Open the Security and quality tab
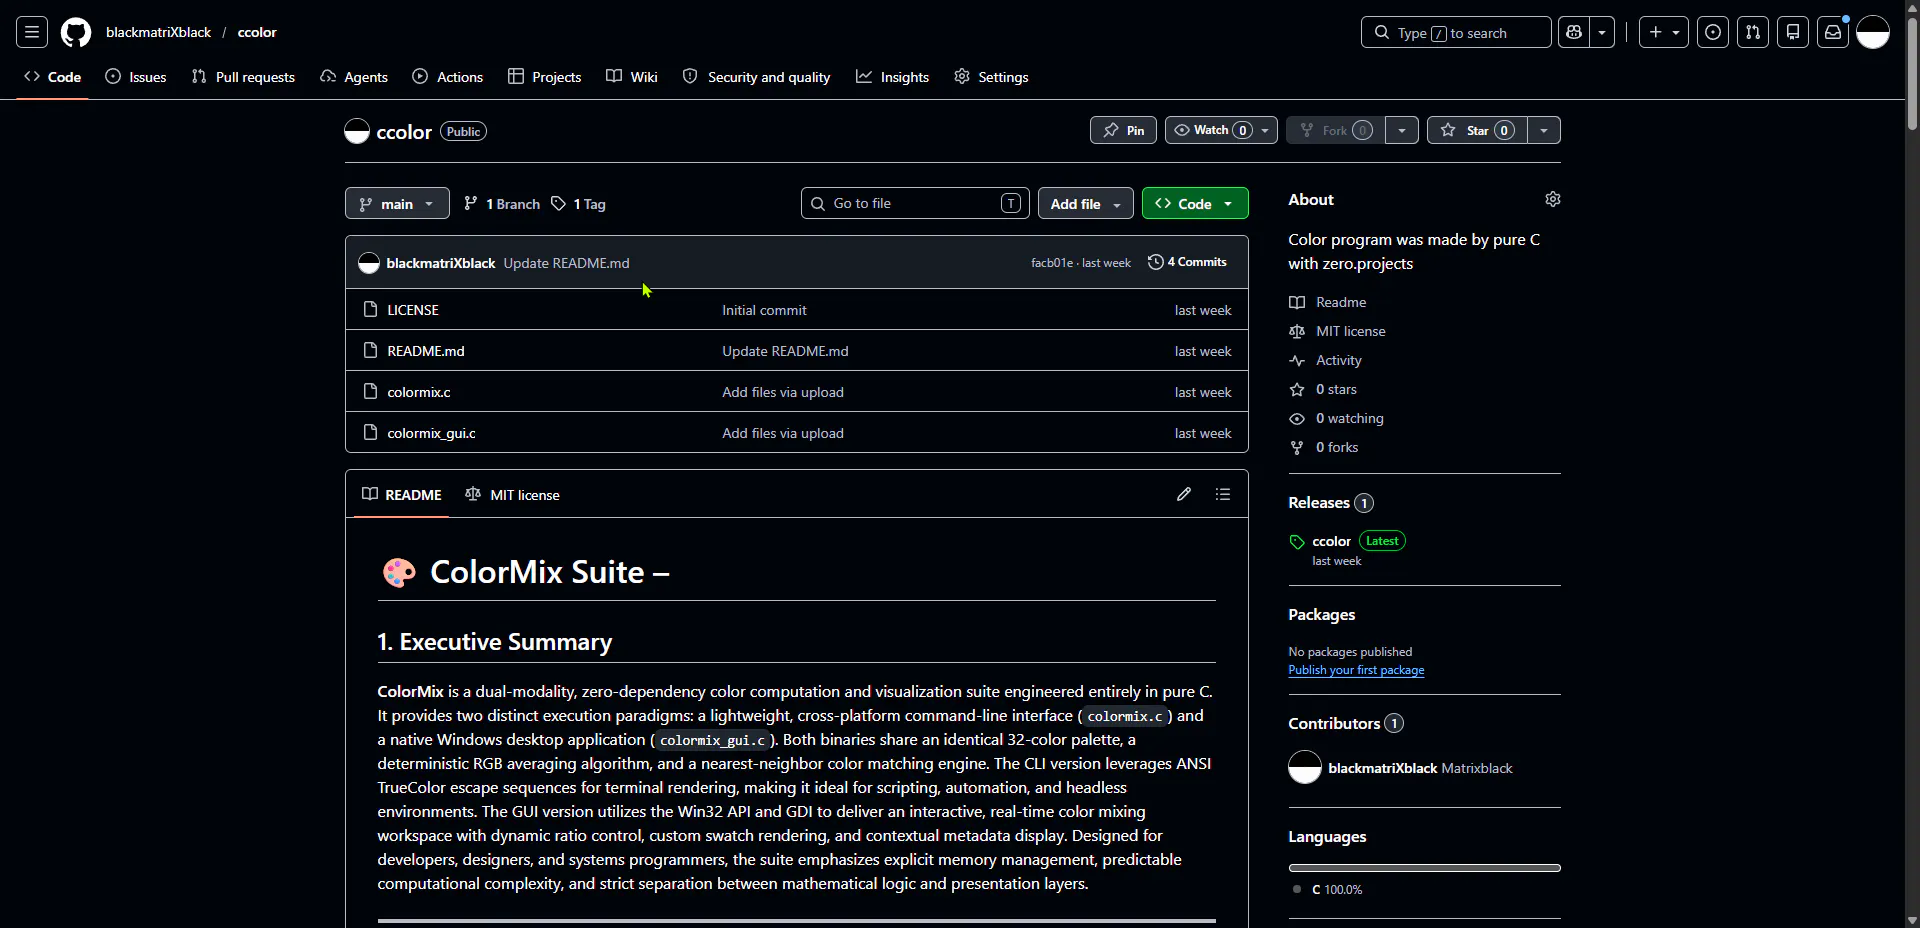This screenshot has height=928, width=1920. click(757, 77)
